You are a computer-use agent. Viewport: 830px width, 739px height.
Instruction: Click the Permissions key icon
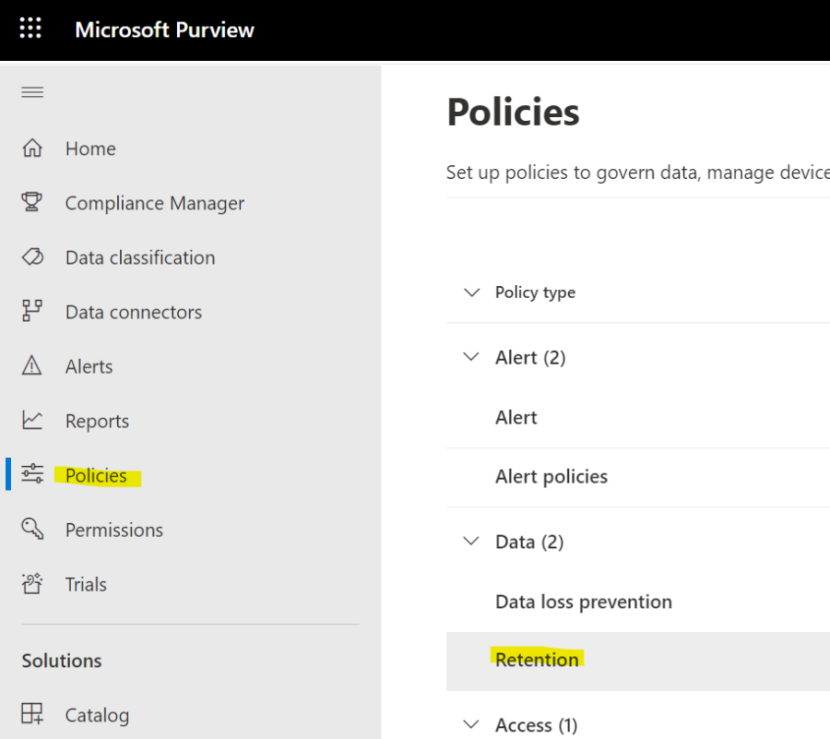coord(32,529)
